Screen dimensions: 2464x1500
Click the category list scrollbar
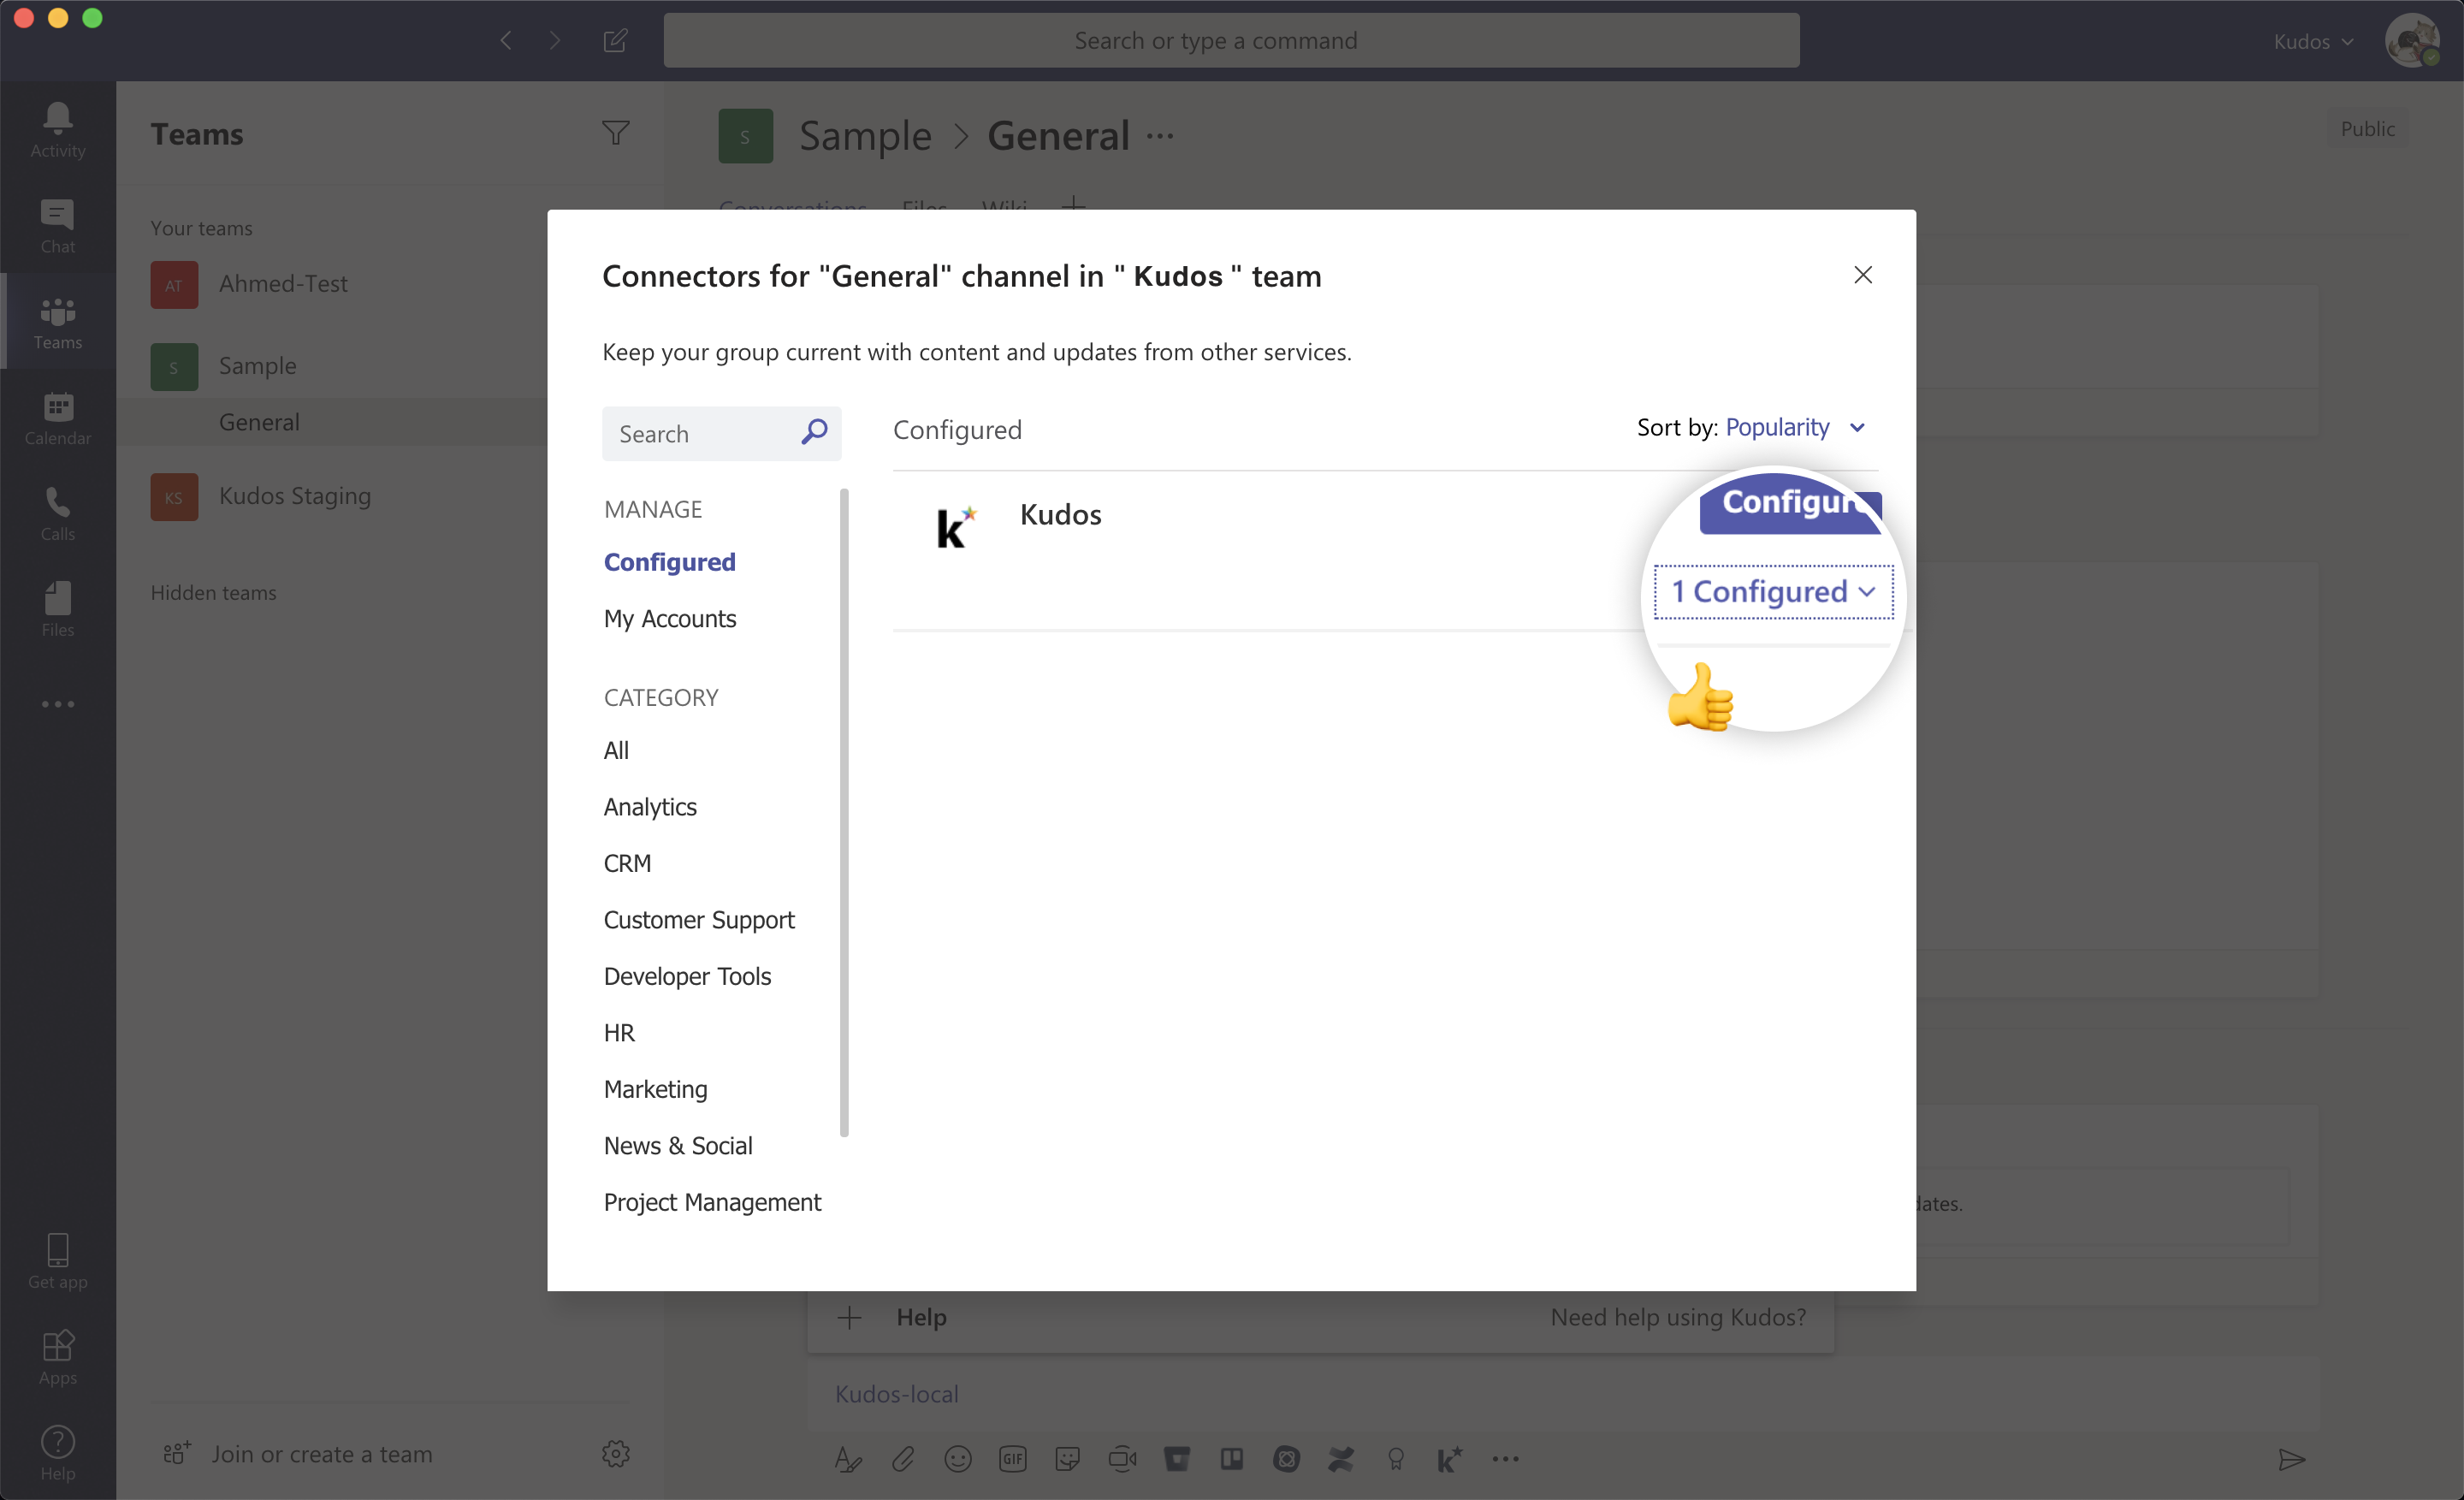pyautogui.click(x=844, y=812)
